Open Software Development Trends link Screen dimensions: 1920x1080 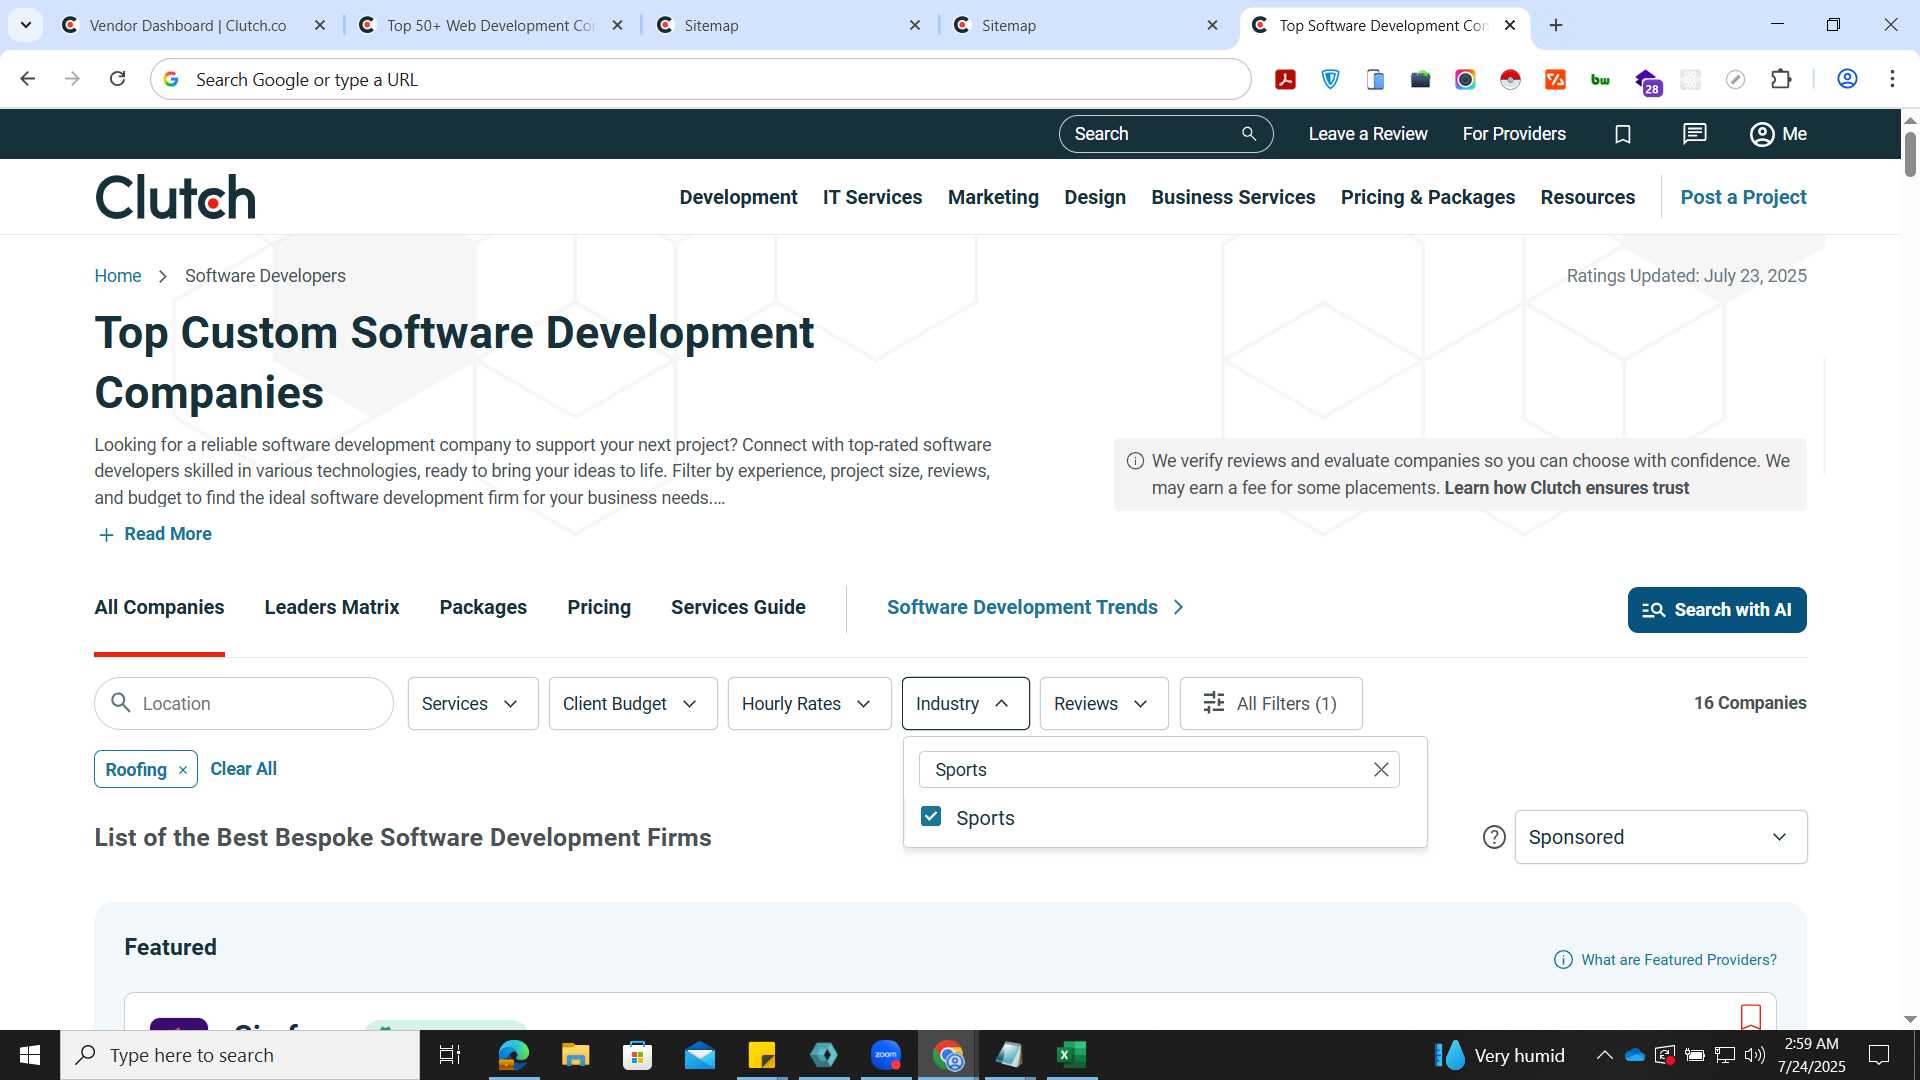coord(1035,607)
